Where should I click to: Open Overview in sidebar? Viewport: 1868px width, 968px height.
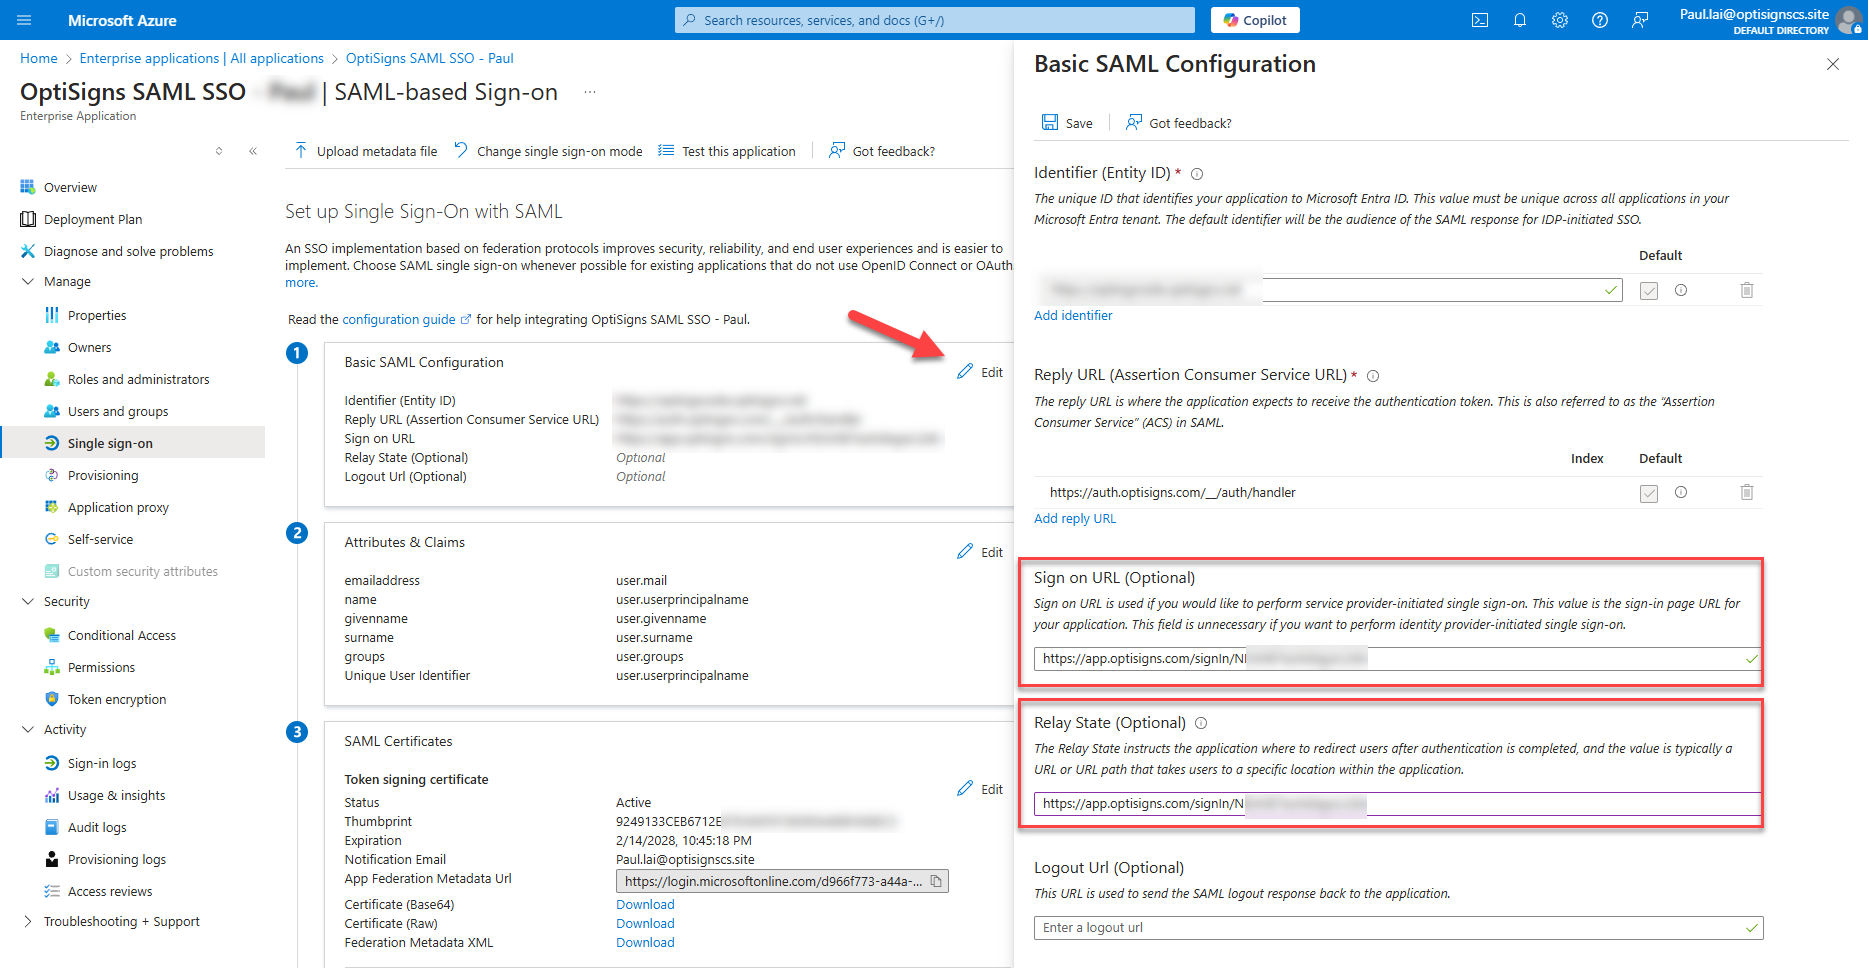[70, 187]
